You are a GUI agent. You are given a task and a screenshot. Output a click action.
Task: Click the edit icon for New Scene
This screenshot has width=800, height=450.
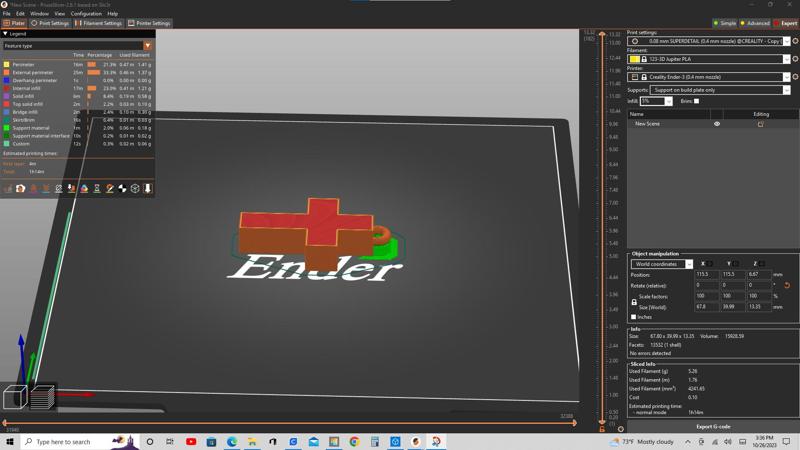click(x=761, y=124)
